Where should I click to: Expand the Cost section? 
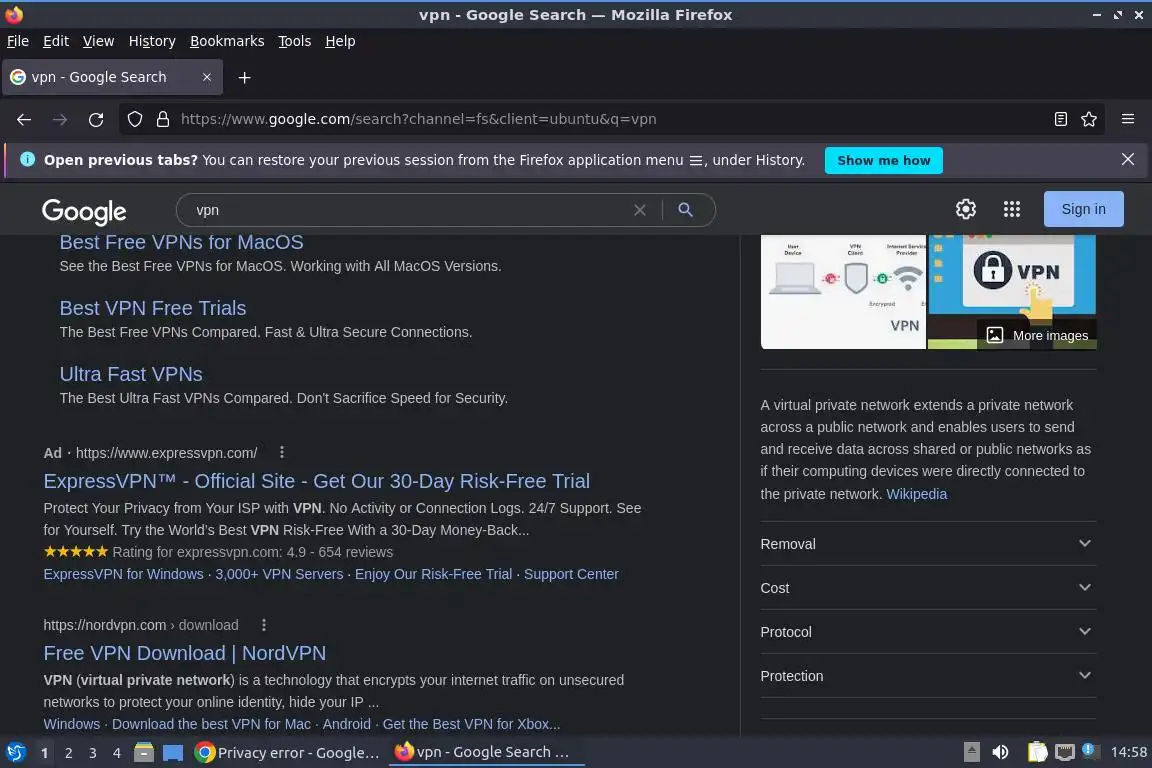[928, 588]
